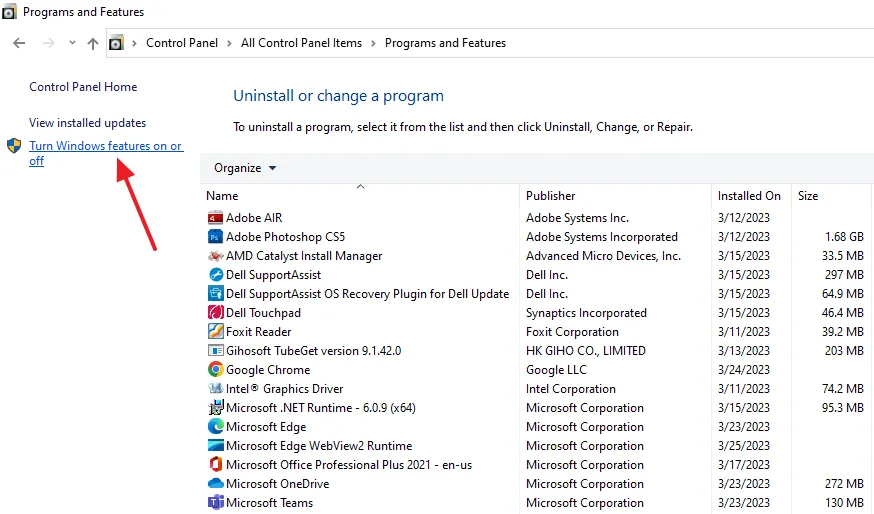Screen dimensions: 874x514
Task: Click the Adobe AIR program icon
Action: pos(215,218)
